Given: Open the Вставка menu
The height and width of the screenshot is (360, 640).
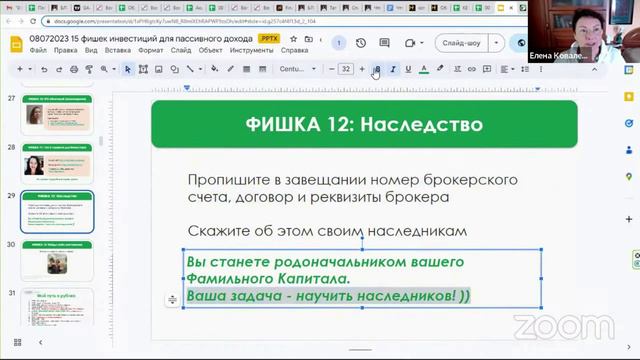Looking at the screenshot, I should pos(118,50).
